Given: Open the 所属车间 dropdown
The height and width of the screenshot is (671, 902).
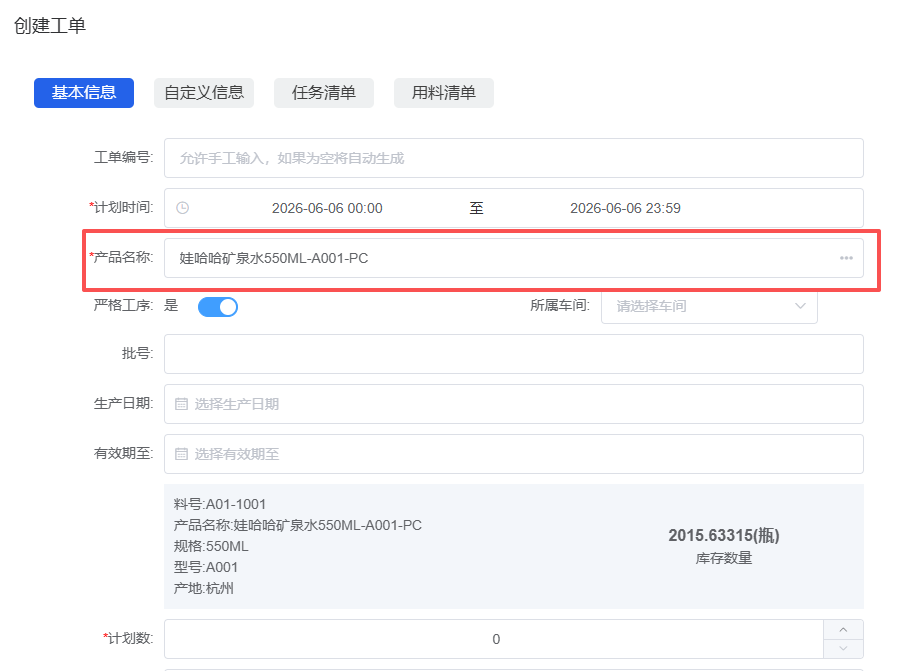Looking at the screenshot, I should pos(709,306).
